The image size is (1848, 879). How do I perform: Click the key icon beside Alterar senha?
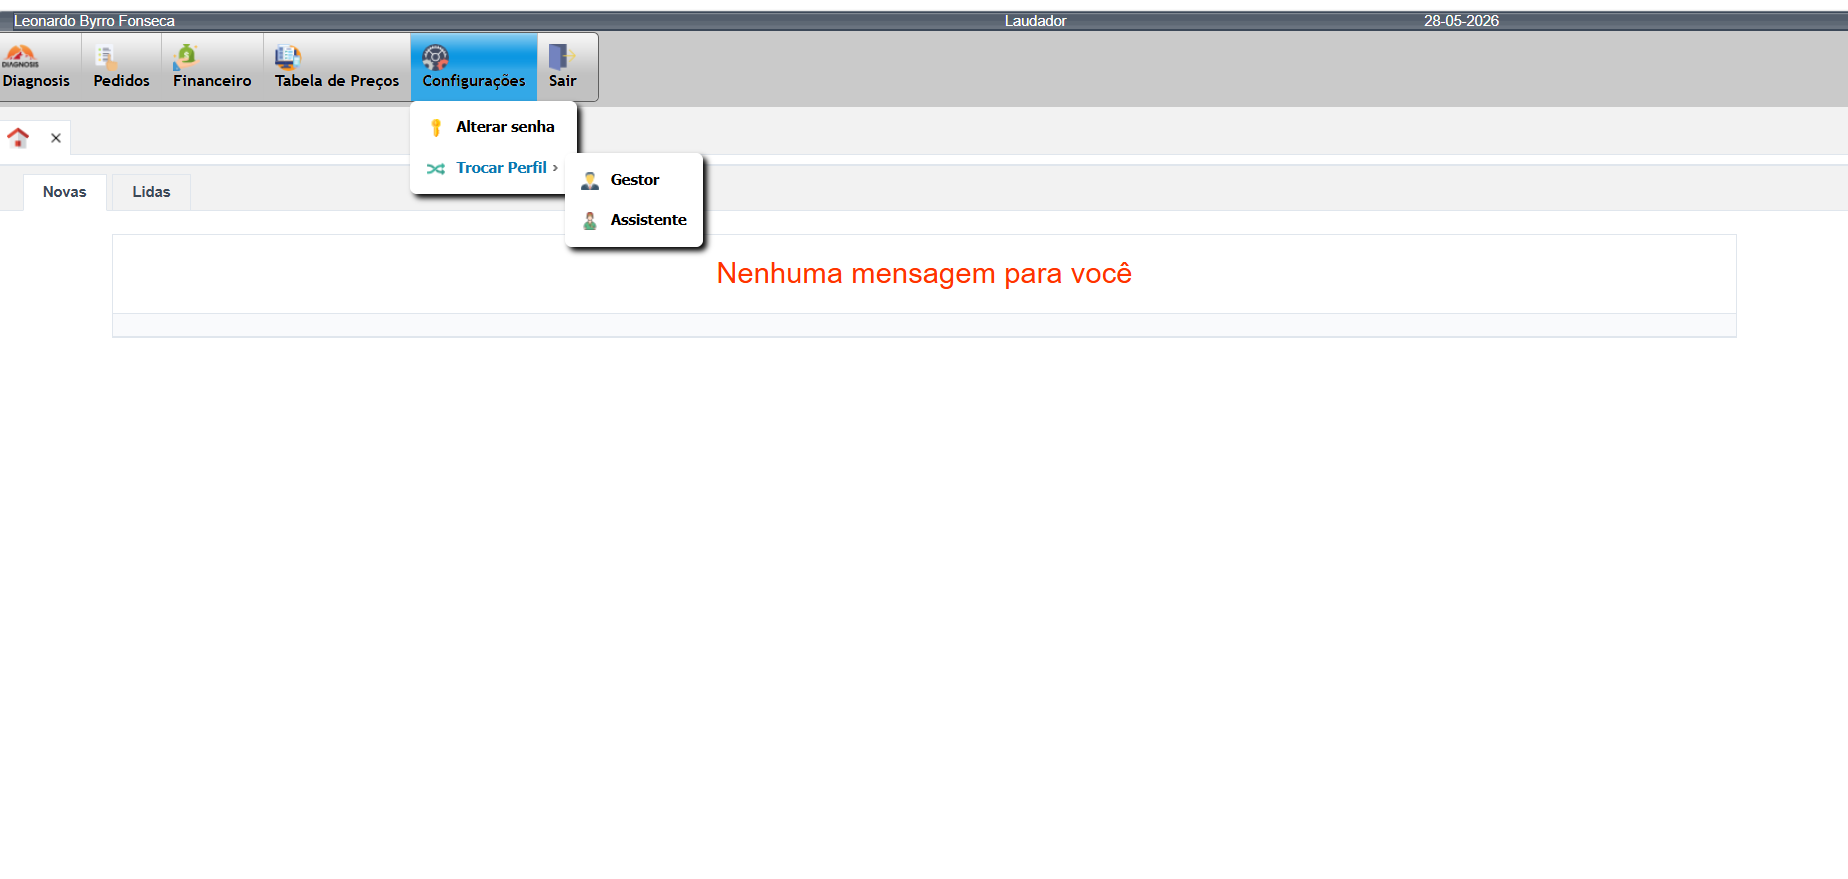pyautogui.click(x=436, y=127)
